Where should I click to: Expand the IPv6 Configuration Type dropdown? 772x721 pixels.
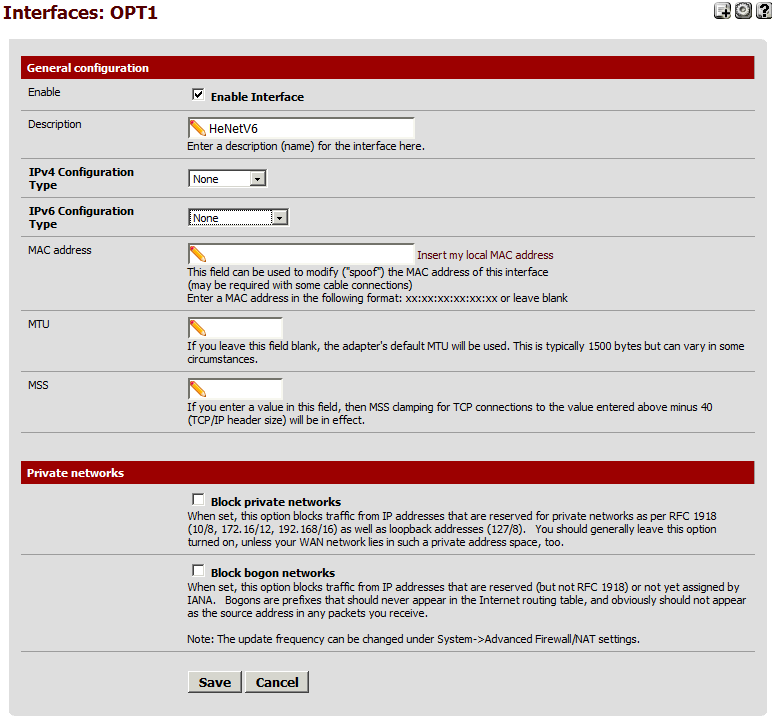pyautogui.click(x=238, y=218)
